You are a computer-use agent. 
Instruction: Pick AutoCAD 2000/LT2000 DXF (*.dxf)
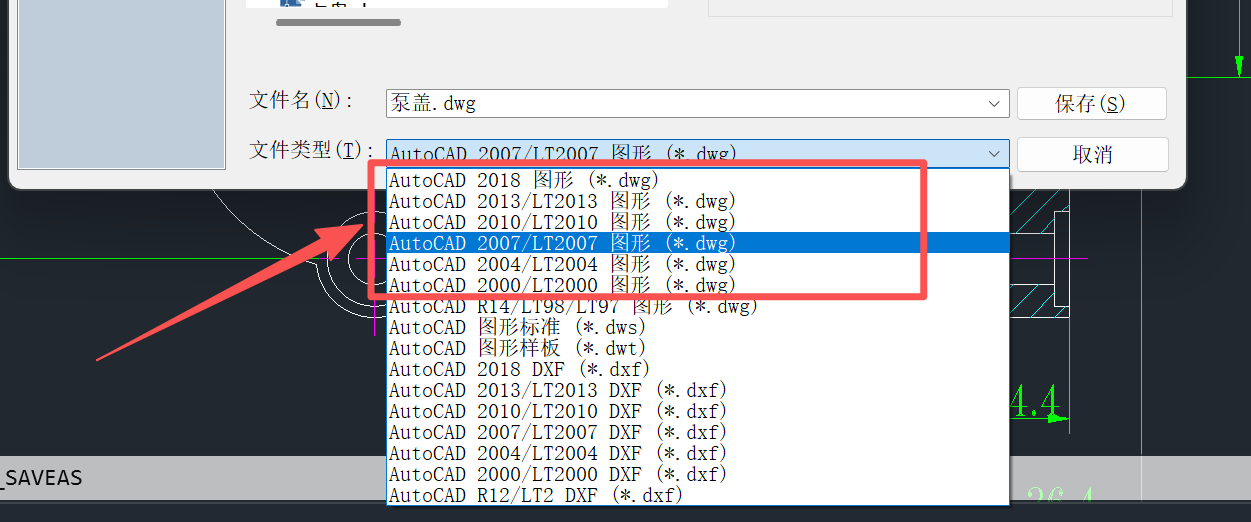coord(698,474)
